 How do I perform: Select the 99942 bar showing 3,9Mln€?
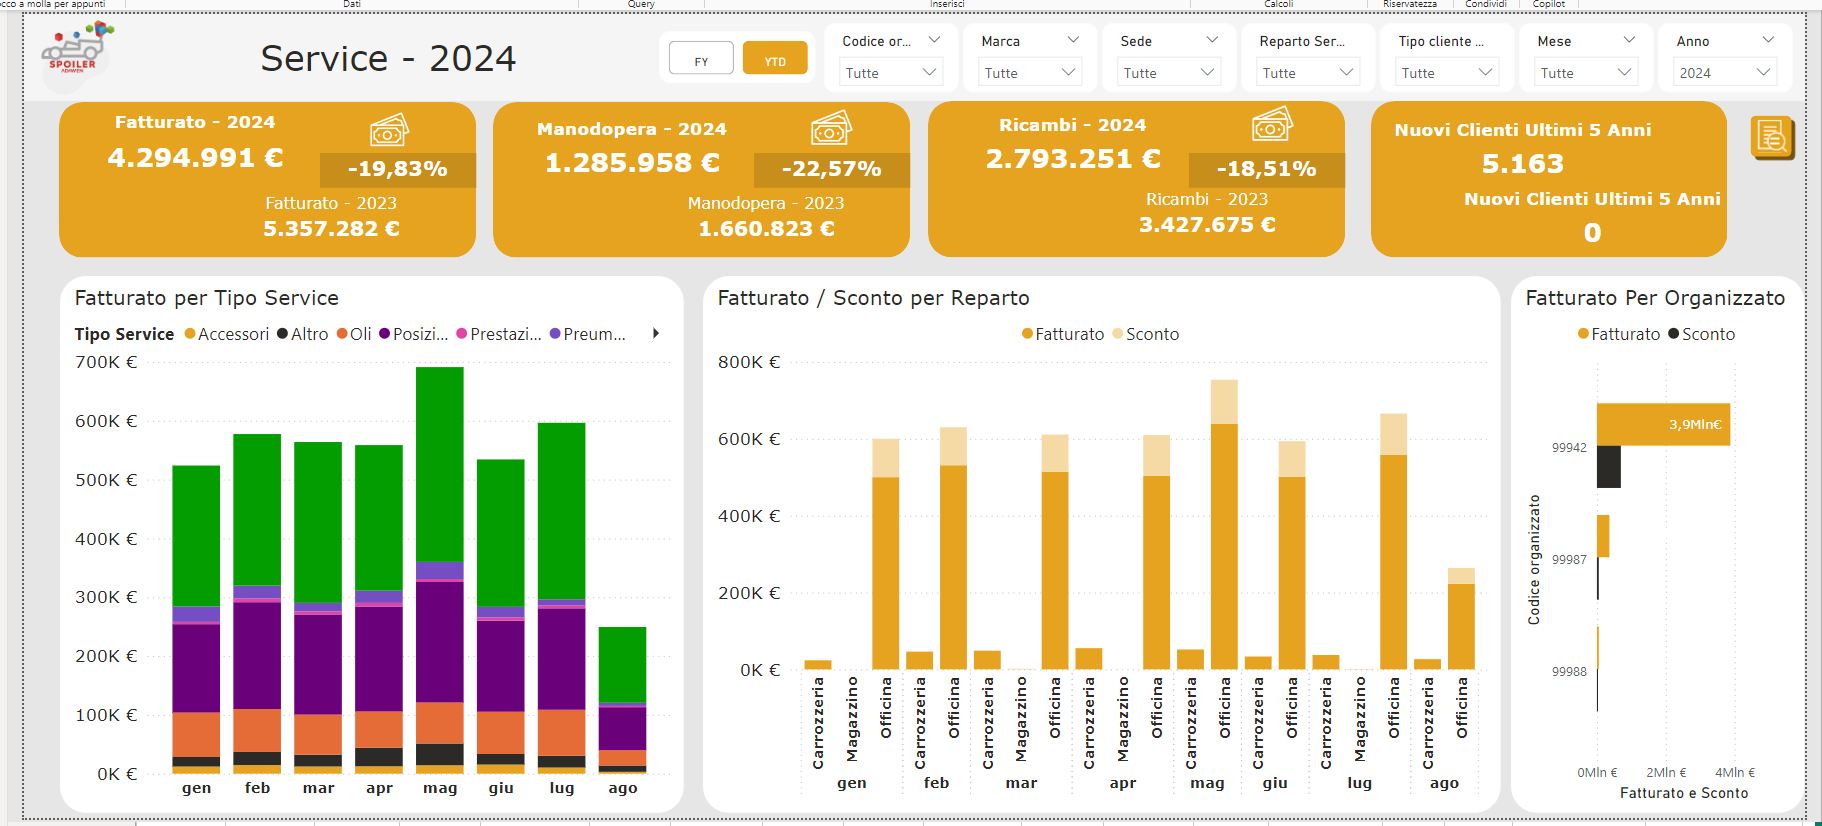(x=1663, y=424)
